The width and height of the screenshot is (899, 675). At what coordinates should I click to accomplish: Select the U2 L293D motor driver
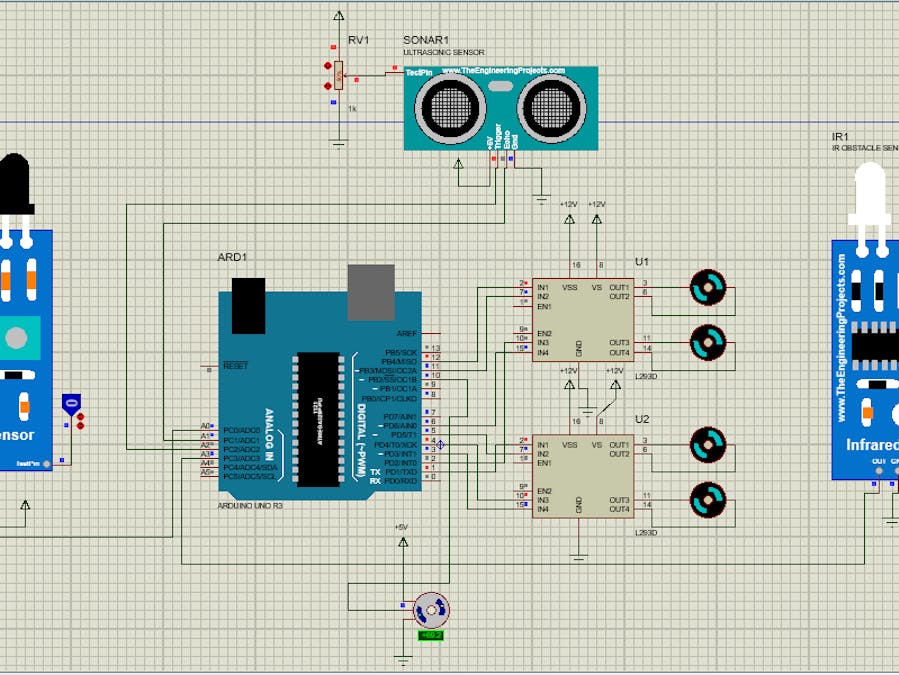point(583,477)
